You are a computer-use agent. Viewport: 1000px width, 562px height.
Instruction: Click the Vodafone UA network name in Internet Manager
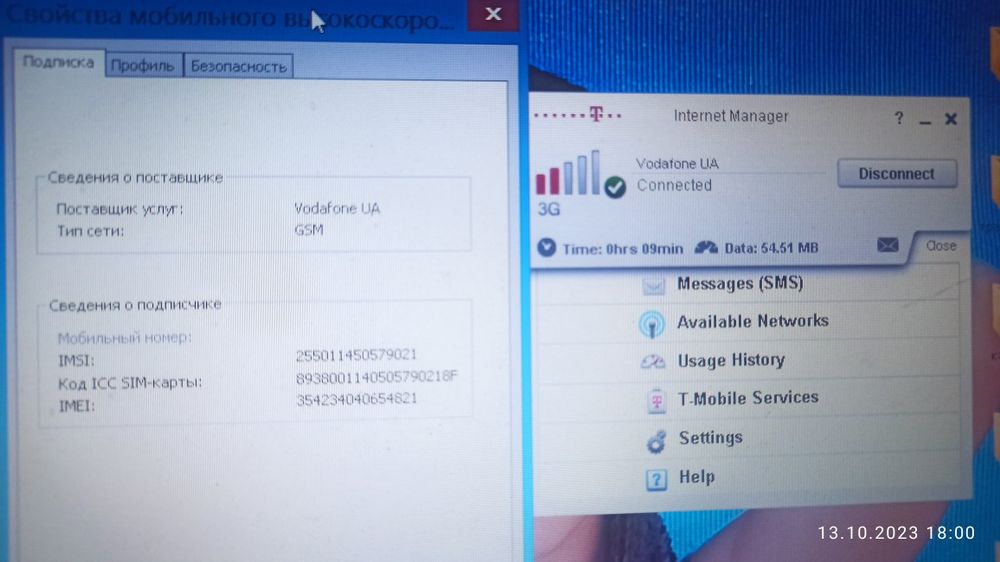[x=677, y=164]
